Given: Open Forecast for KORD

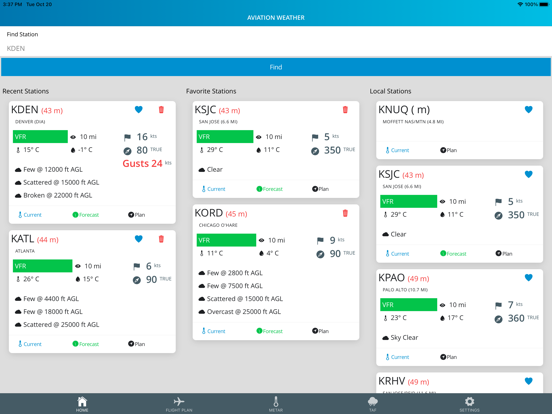Looking at the screenshot, I should (269, 331).
